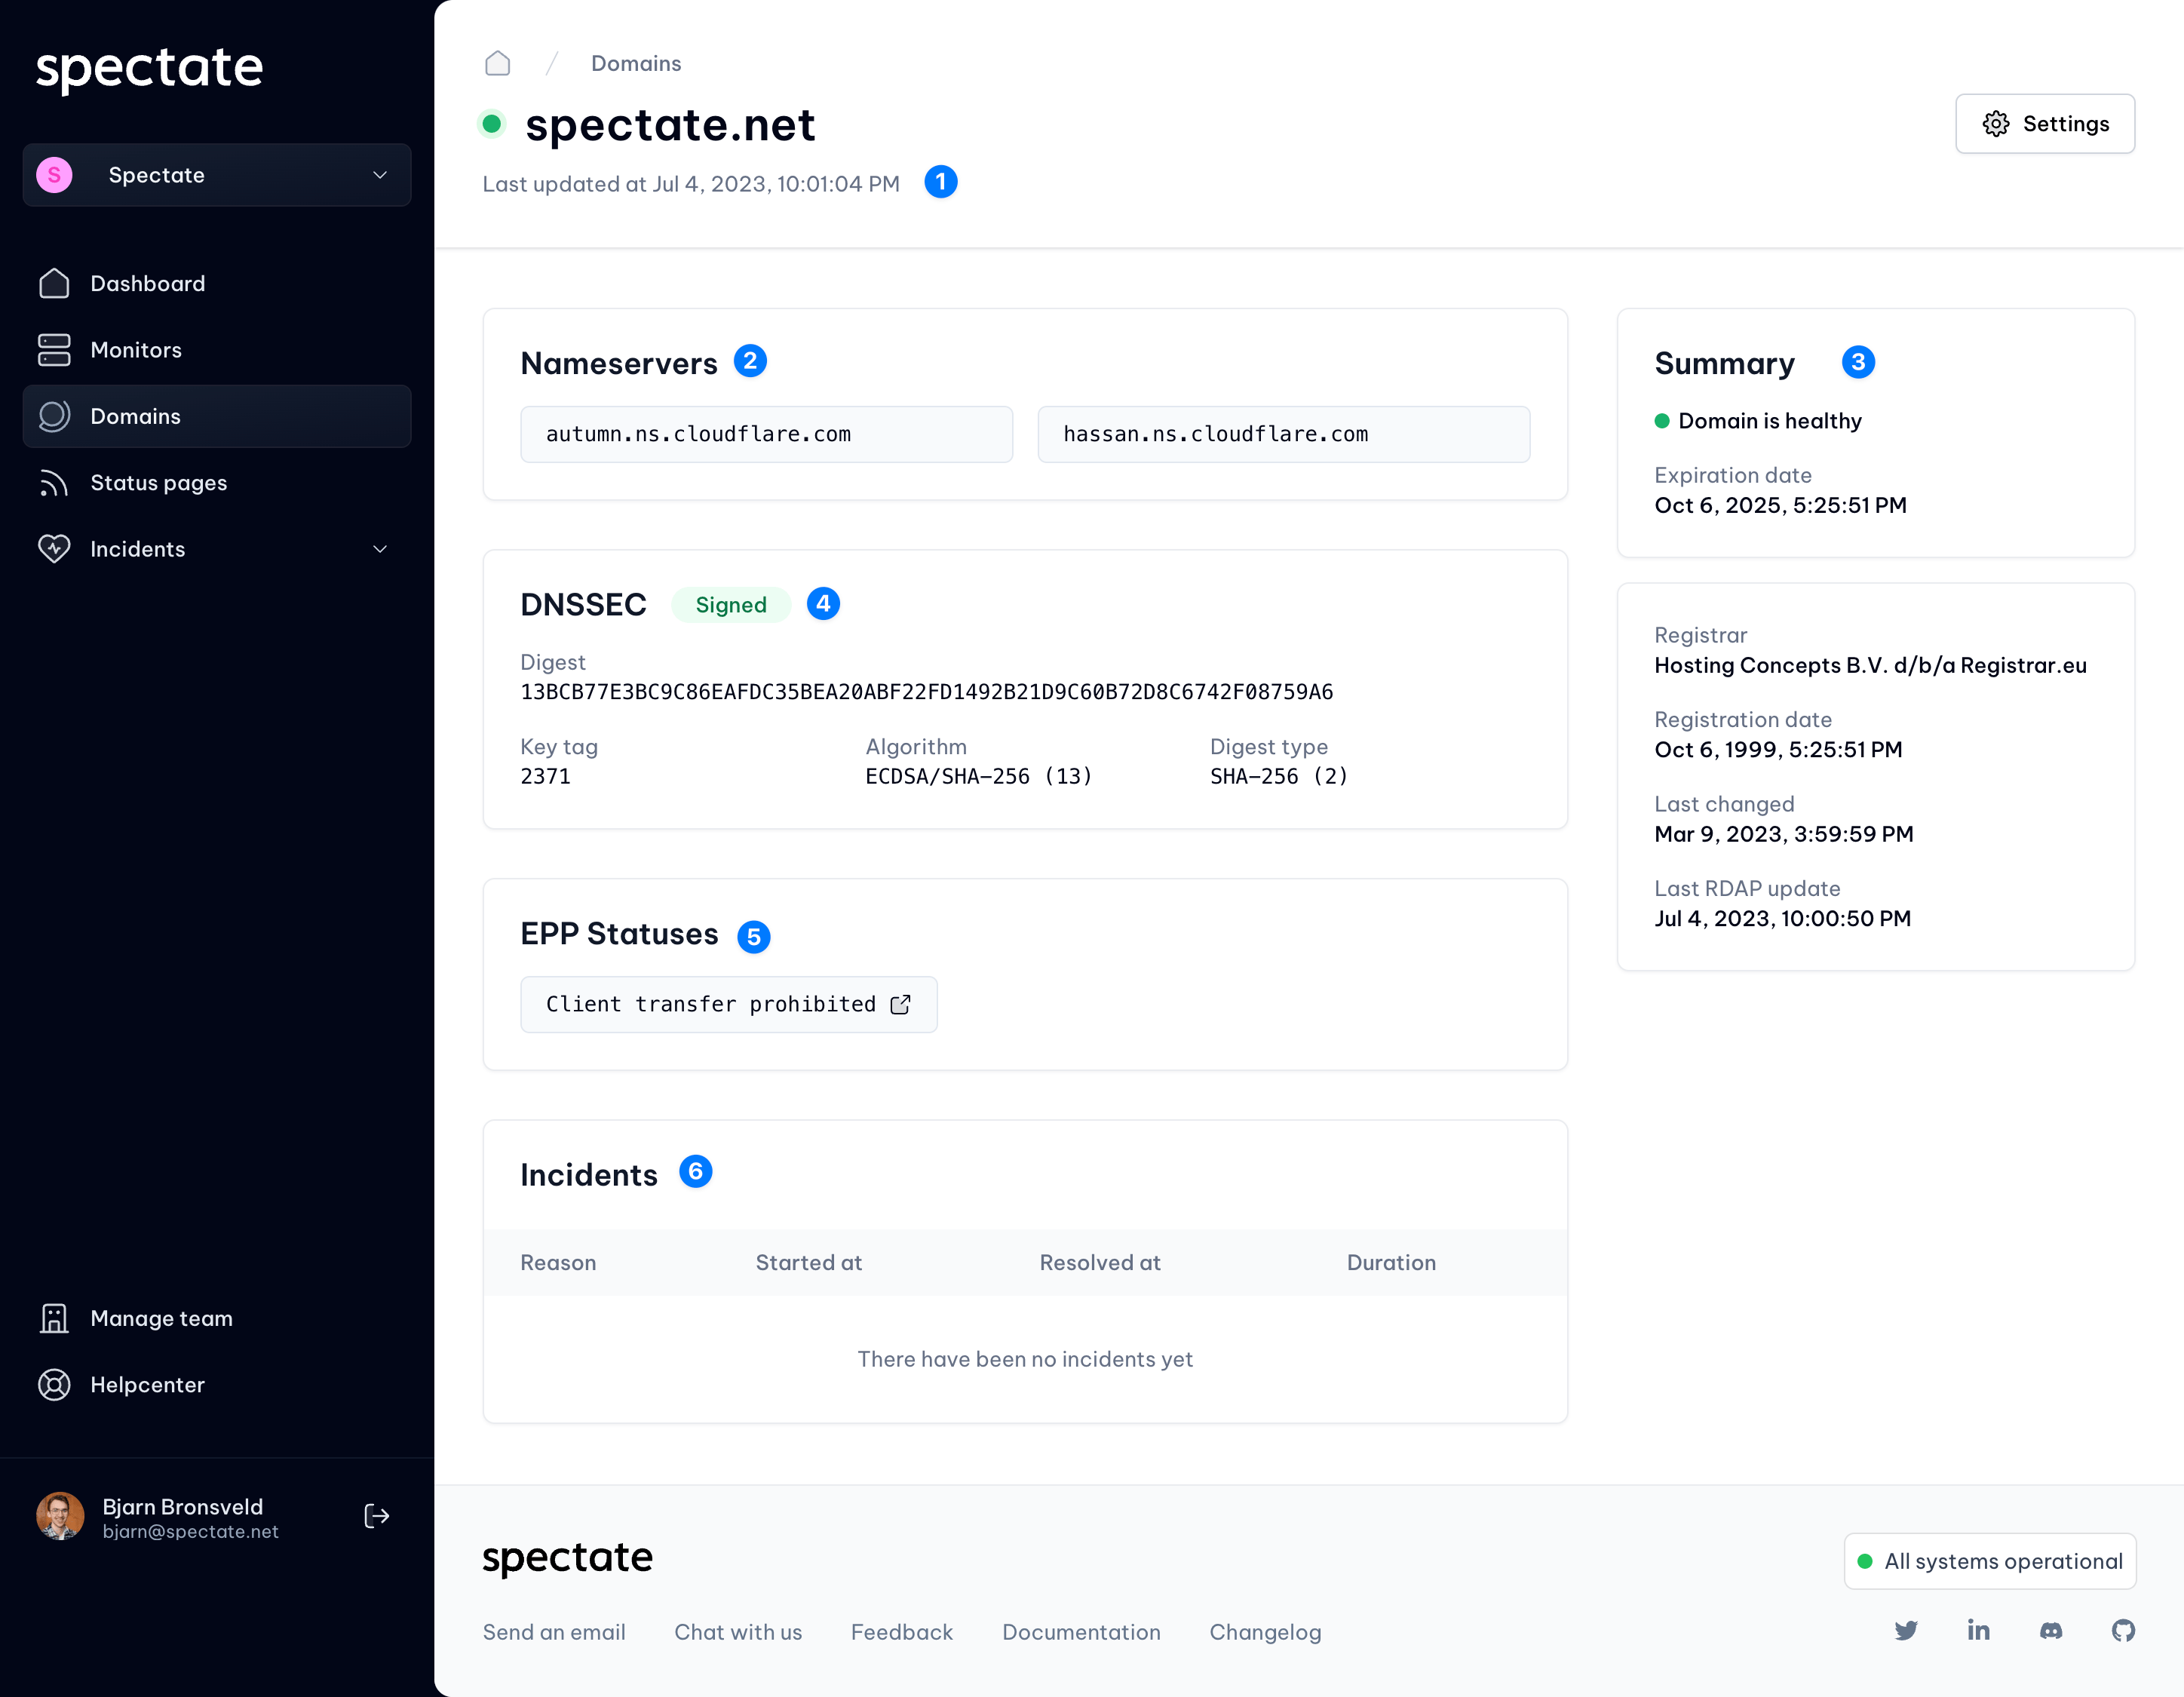Open Status pages in the sidebar
The height and width of the screenshot is (1697, 2184).
point(217,483)
